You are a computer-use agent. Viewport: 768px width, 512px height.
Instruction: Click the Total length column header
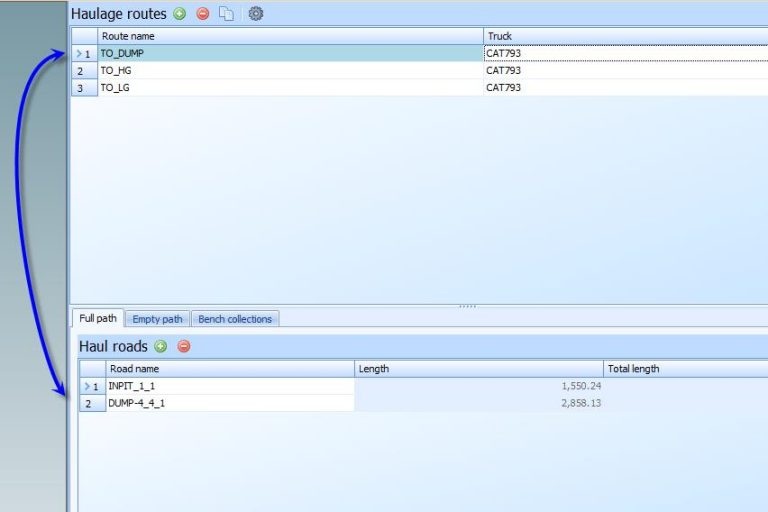685,369
